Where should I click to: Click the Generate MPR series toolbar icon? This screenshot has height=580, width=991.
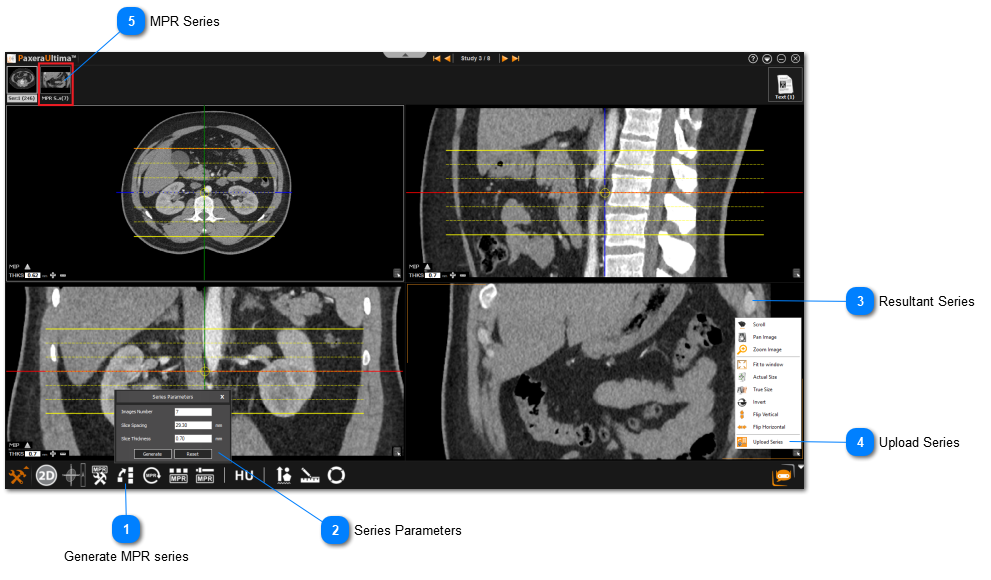click(x=126, y=476)
